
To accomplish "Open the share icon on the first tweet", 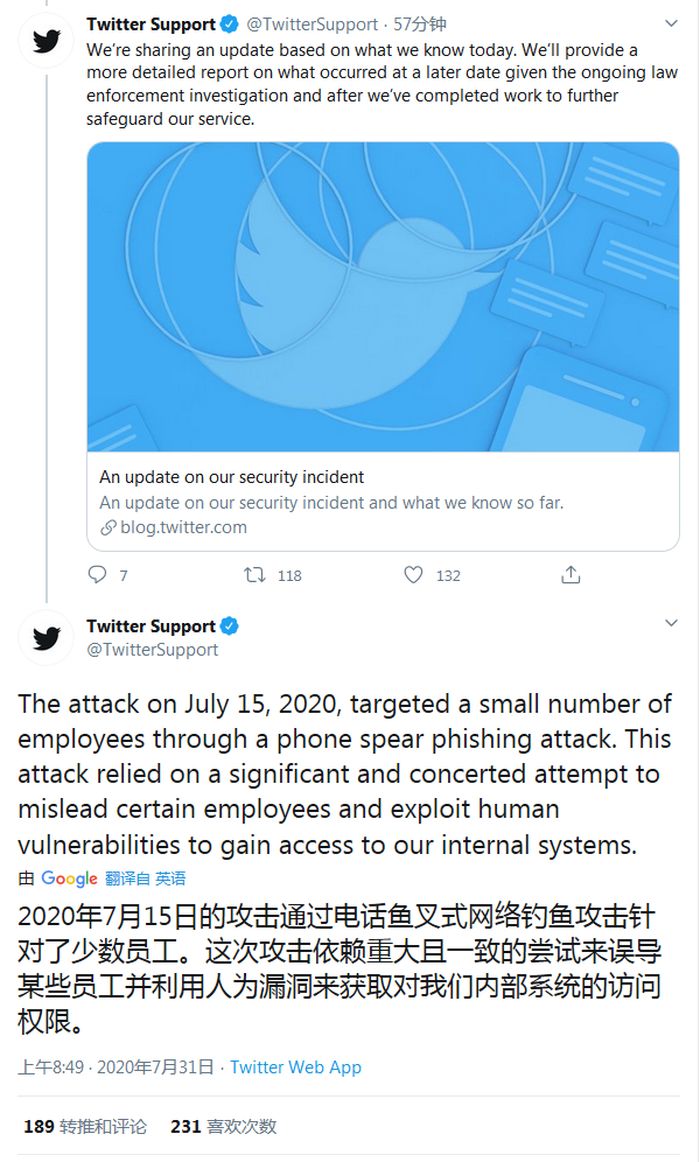I will click(571, 575).
